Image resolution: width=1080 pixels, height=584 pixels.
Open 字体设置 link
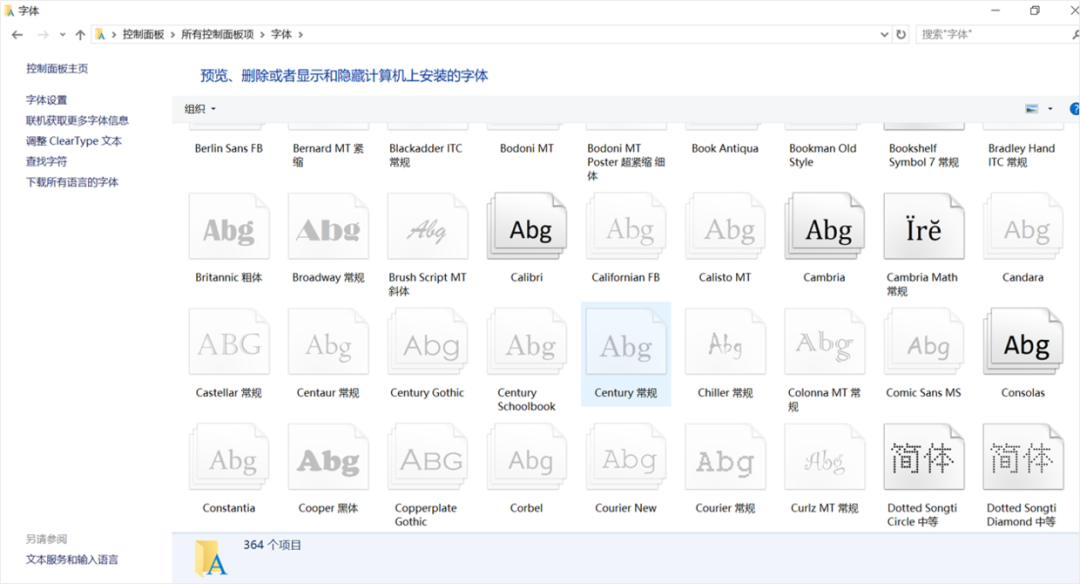tap(46, 100)
